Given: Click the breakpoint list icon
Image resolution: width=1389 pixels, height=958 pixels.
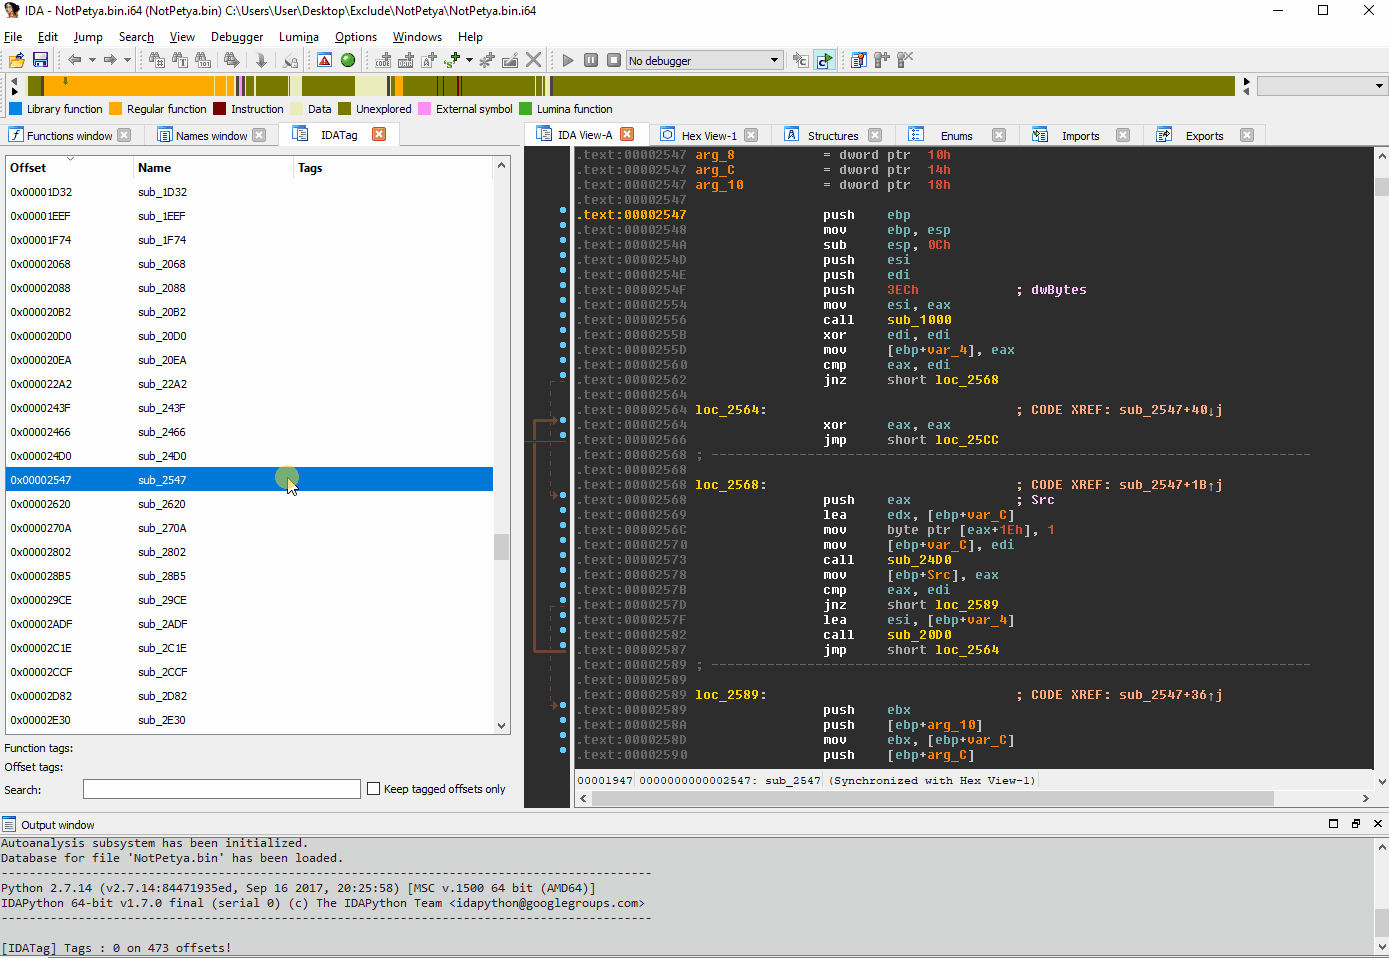Looking at the screenshot, I should pyautogui.click(x=859, y=60).
